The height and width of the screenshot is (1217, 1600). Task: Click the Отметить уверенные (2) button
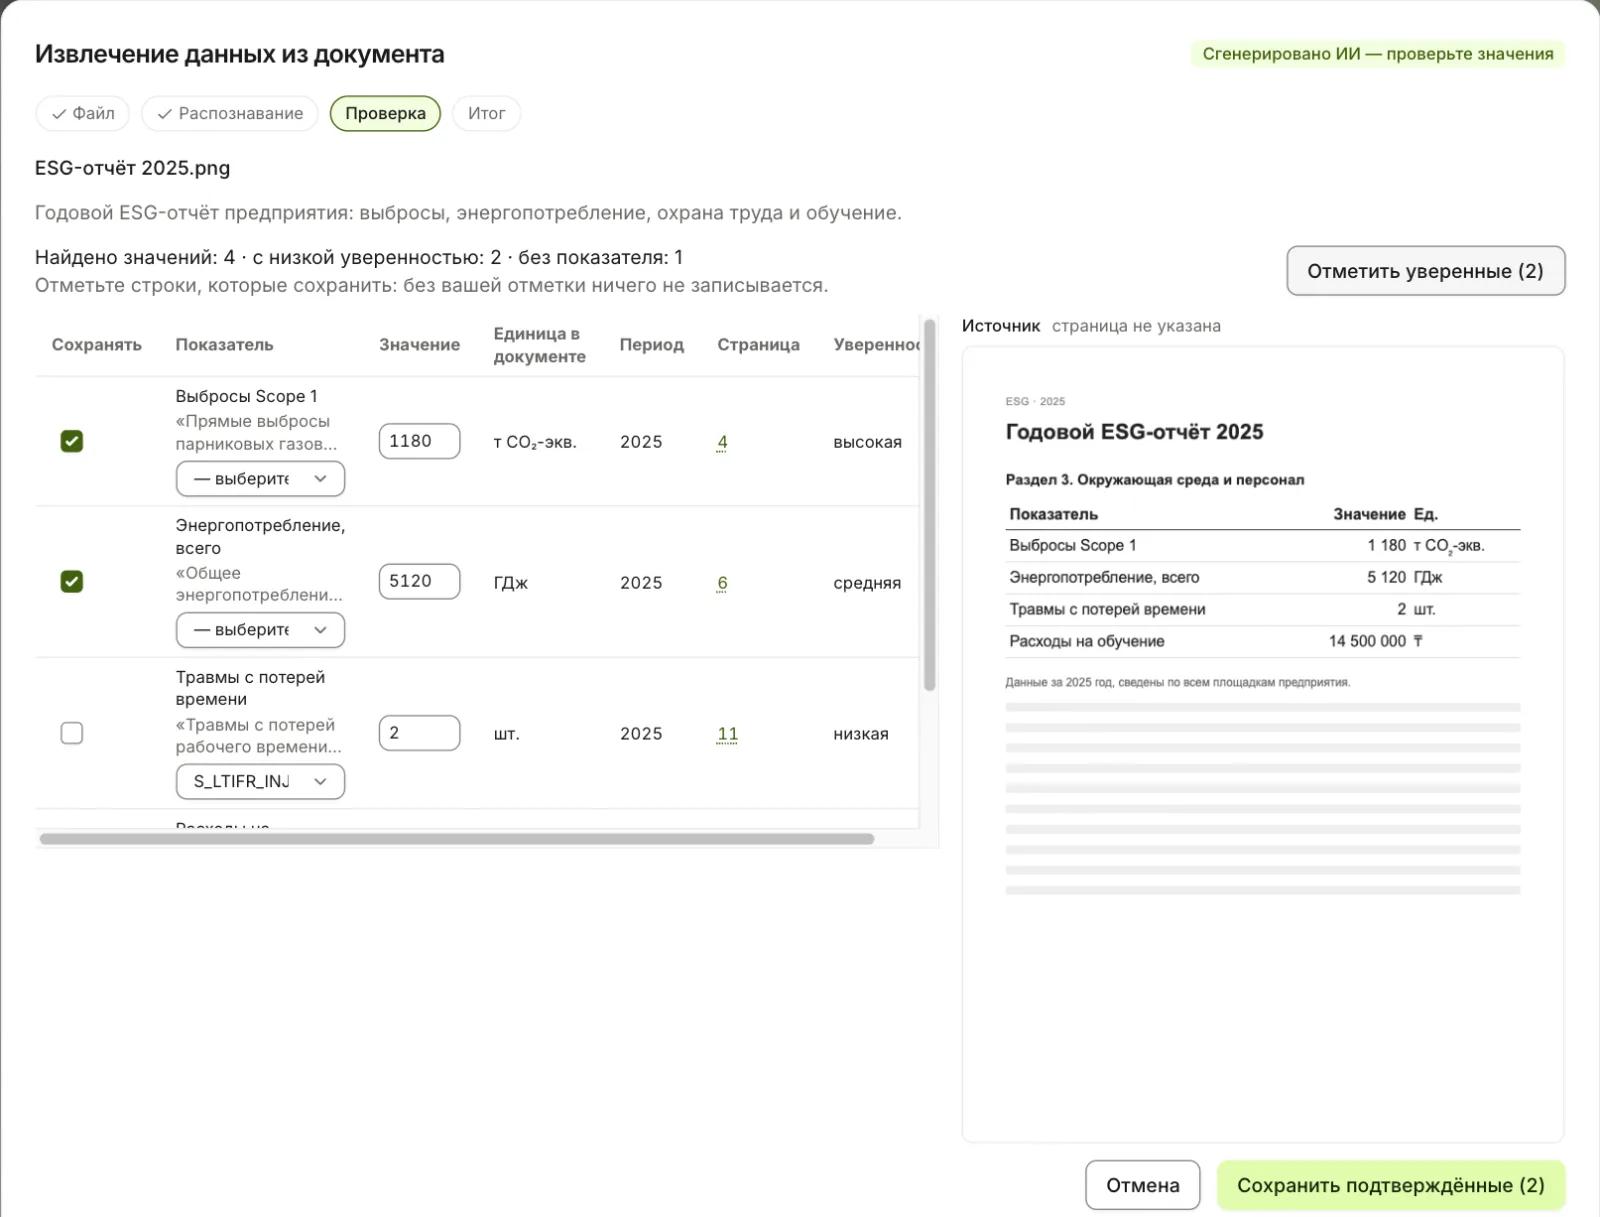coord(1425,271)
